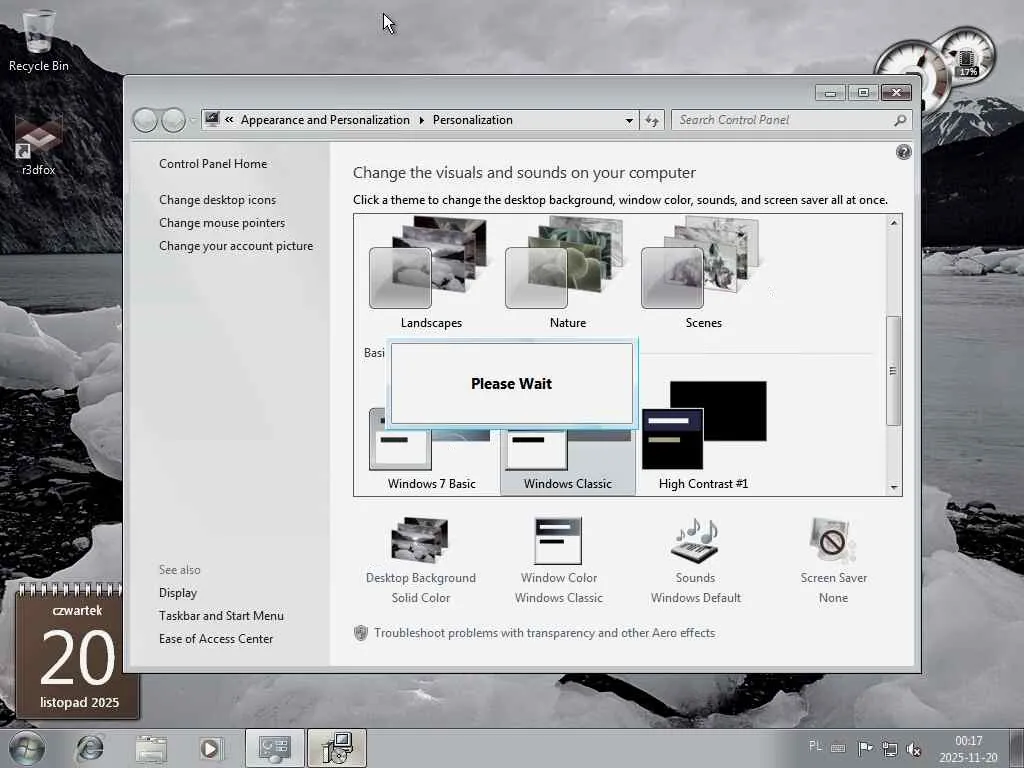Image resolution: width=1024 pixels, height=768 pixels.
Task: Click the theme list scroll up arrow
Action: [894, 223]
